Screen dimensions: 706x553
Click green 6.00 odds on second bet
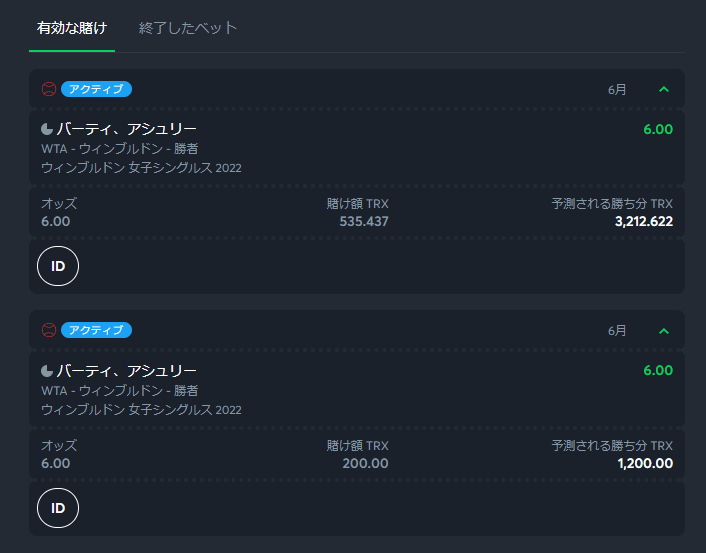658,370
